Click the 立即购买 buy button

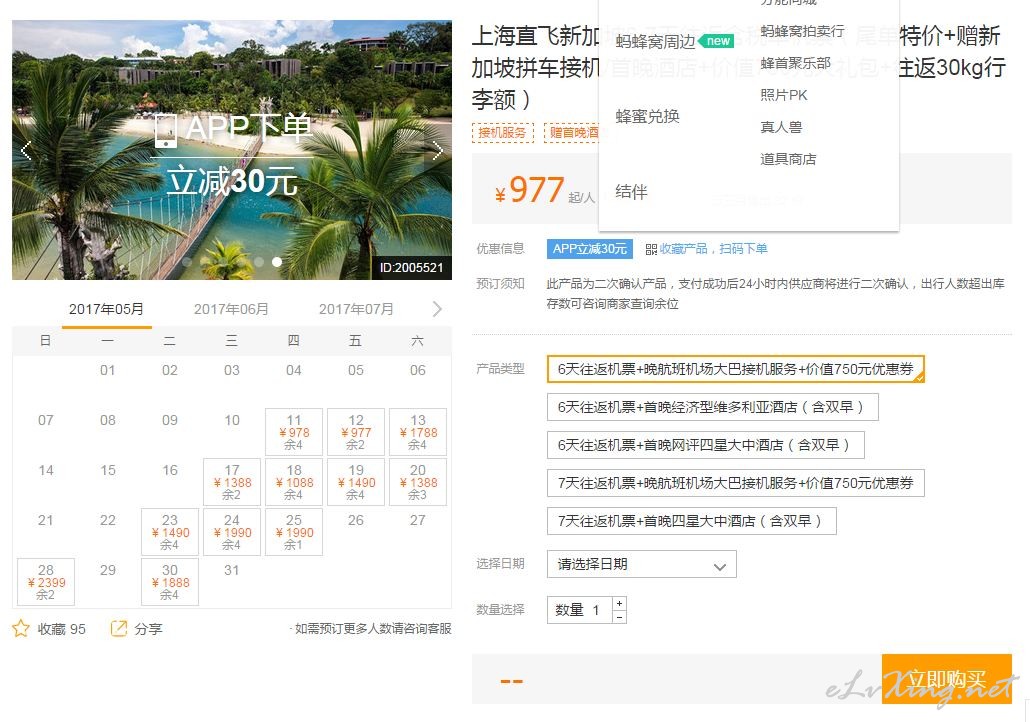click(947, 679)
